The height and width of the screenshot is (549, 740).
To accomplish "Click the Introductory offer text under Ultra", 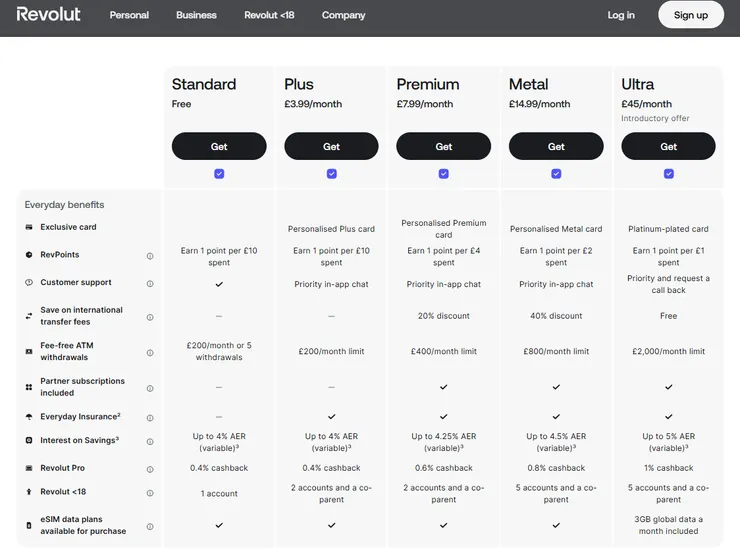I will point(655,118).
